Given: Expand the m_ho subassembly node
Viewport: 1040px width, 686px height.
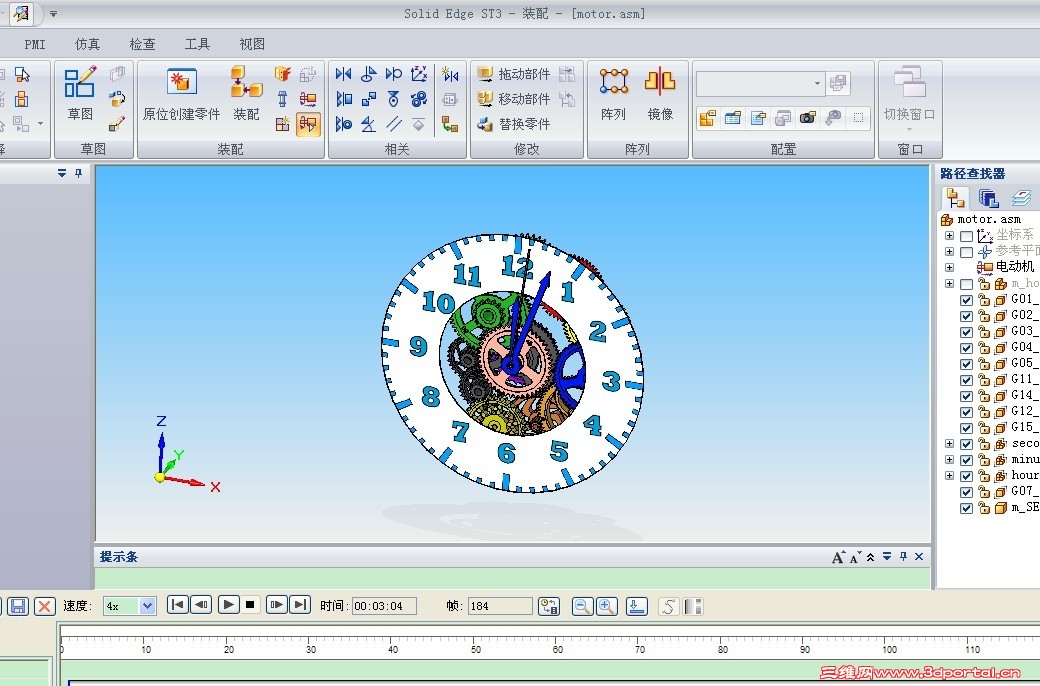Looking at the screenshot, I should point(949,284).
